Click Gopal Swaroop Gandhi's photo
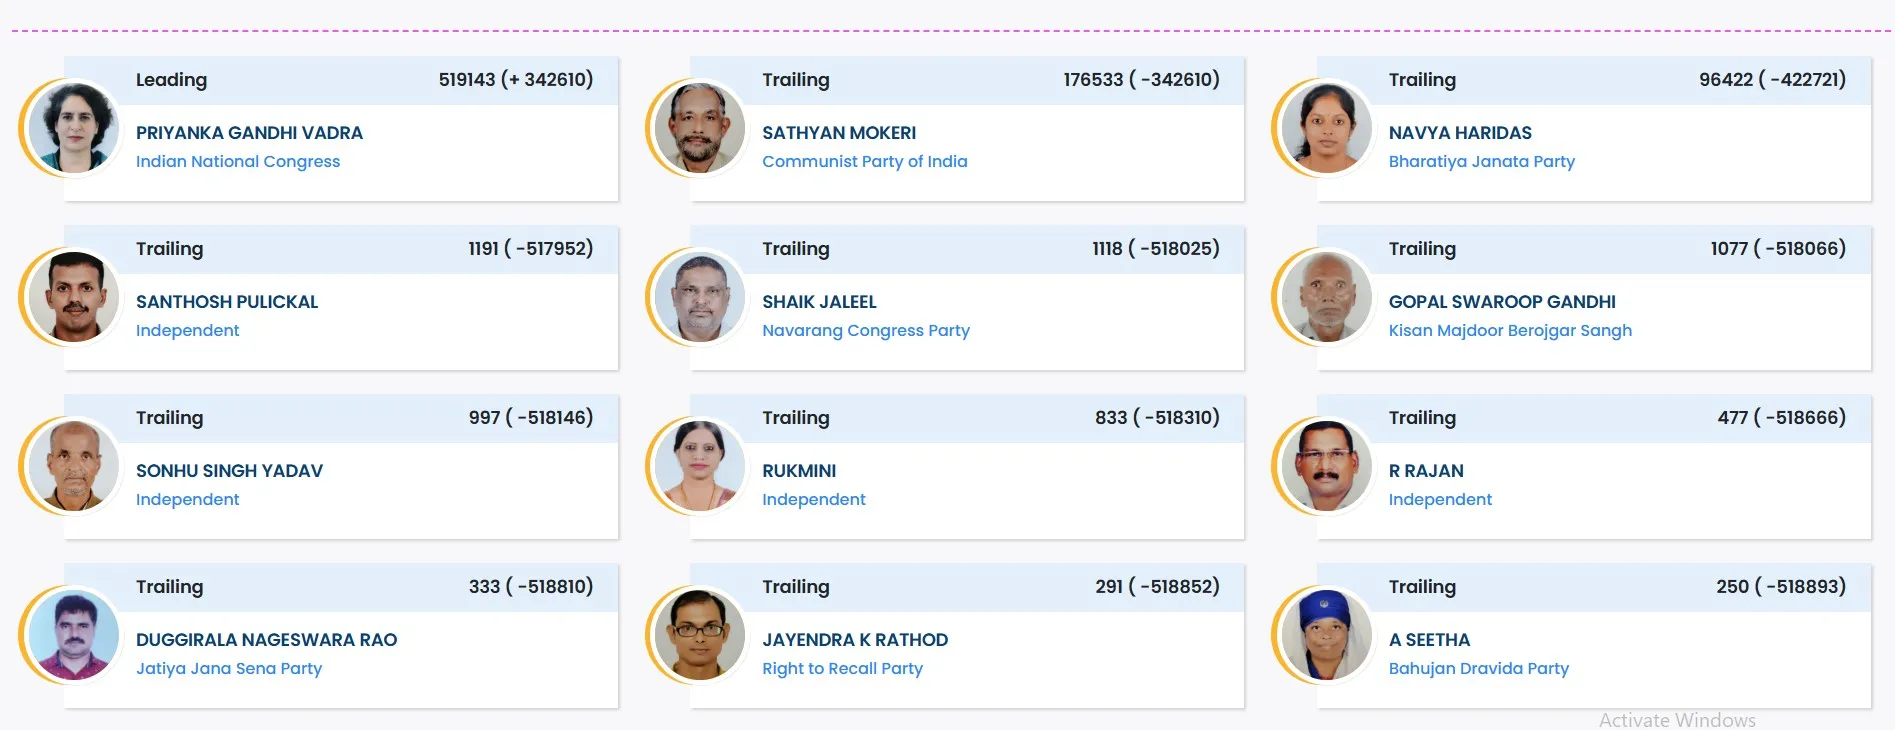Screen dimensions: 1895x730 [x=1326, y=297]
